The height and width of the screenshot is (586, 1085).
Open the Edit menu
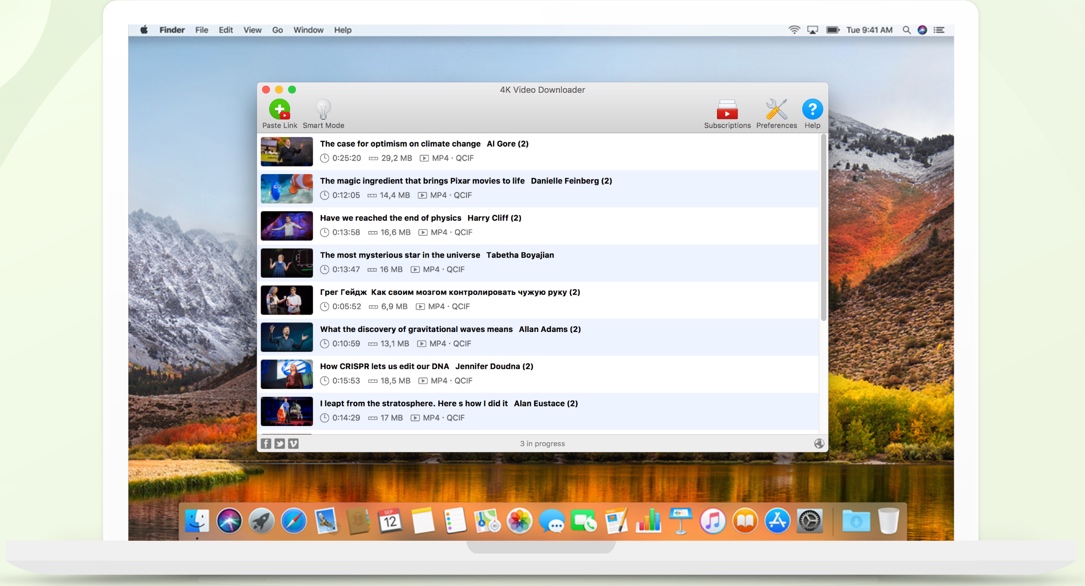(x=226, y=30)
